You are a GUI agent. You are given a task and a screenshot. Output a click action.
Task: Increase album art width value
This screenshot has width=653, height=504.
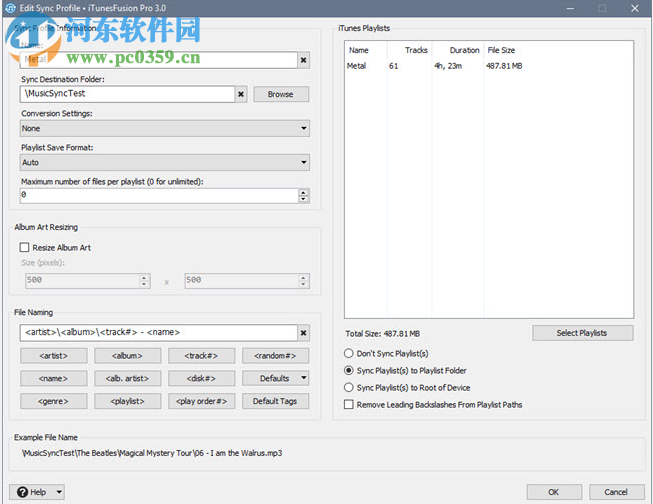click(144, 277)
